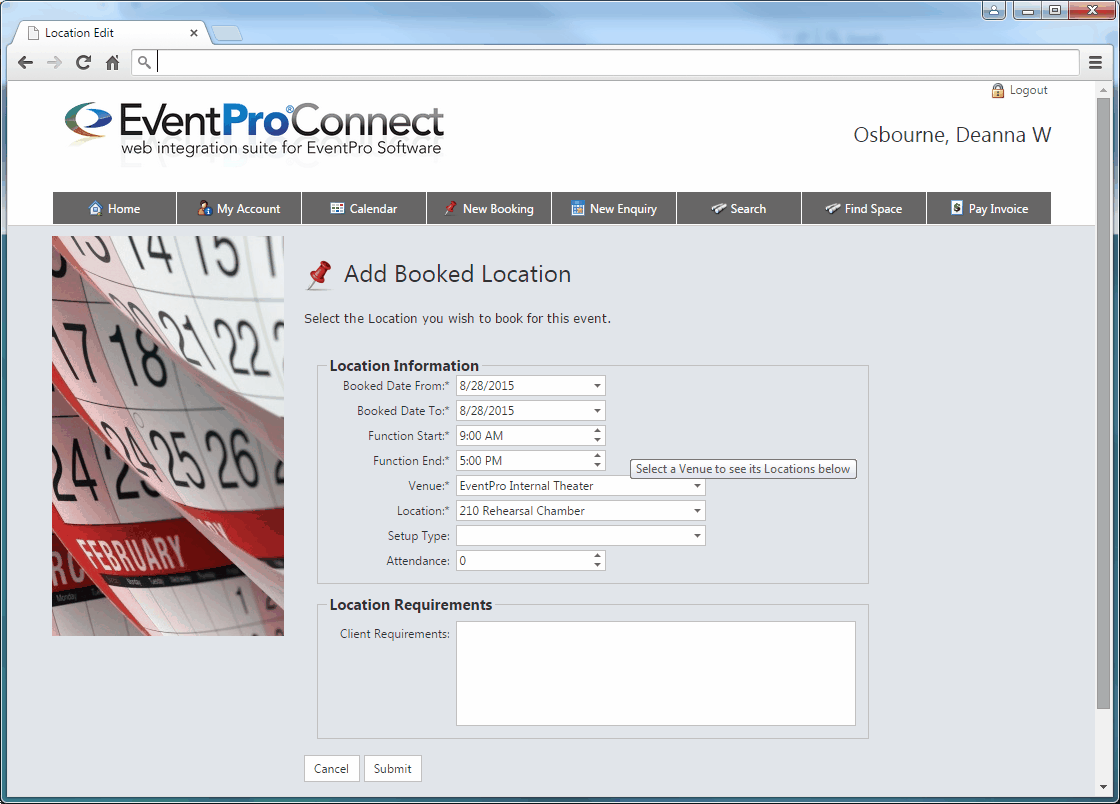This screenshot has width=1120, height=804.
Task: Click the Logout link
Action: 1029,90
